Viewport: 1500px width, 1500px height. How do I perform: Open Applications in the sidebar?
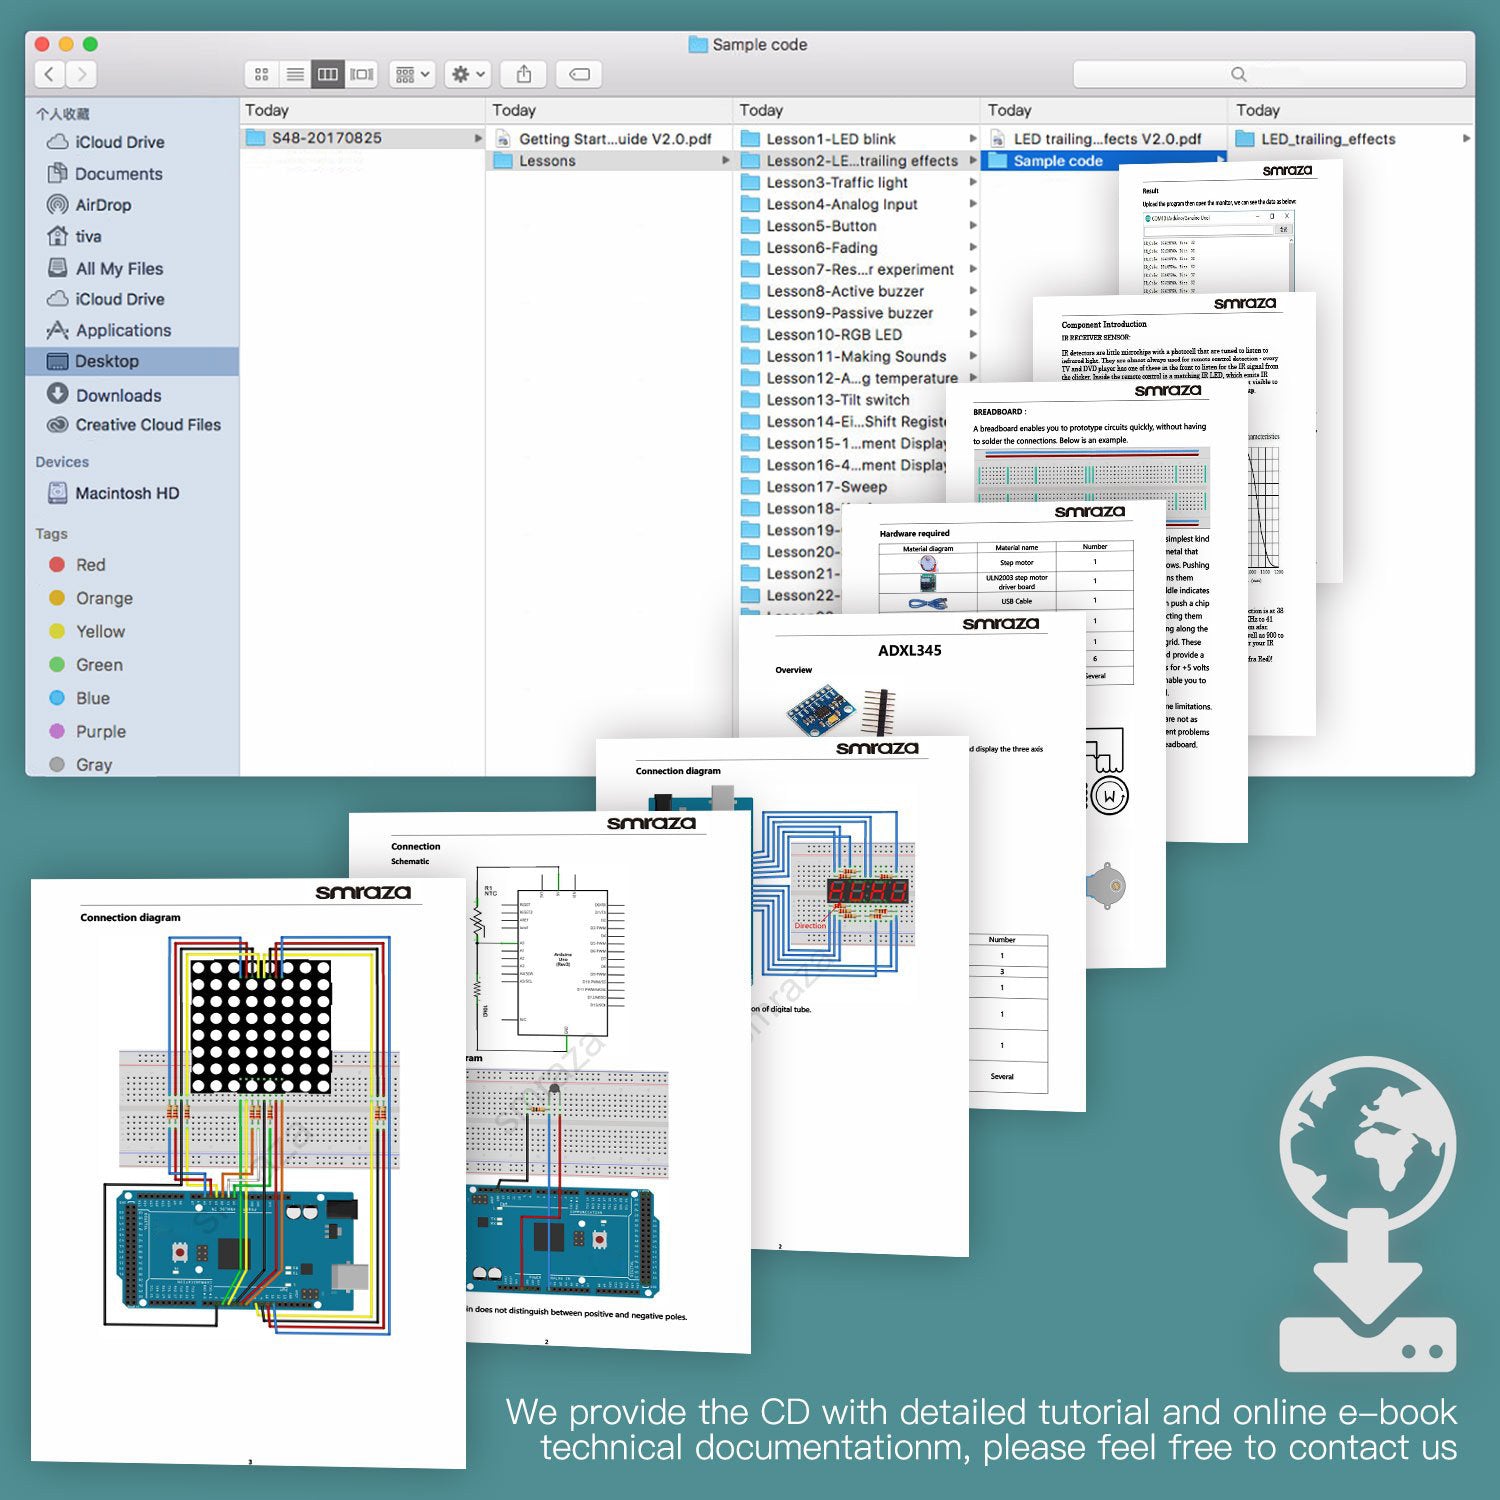108,330
